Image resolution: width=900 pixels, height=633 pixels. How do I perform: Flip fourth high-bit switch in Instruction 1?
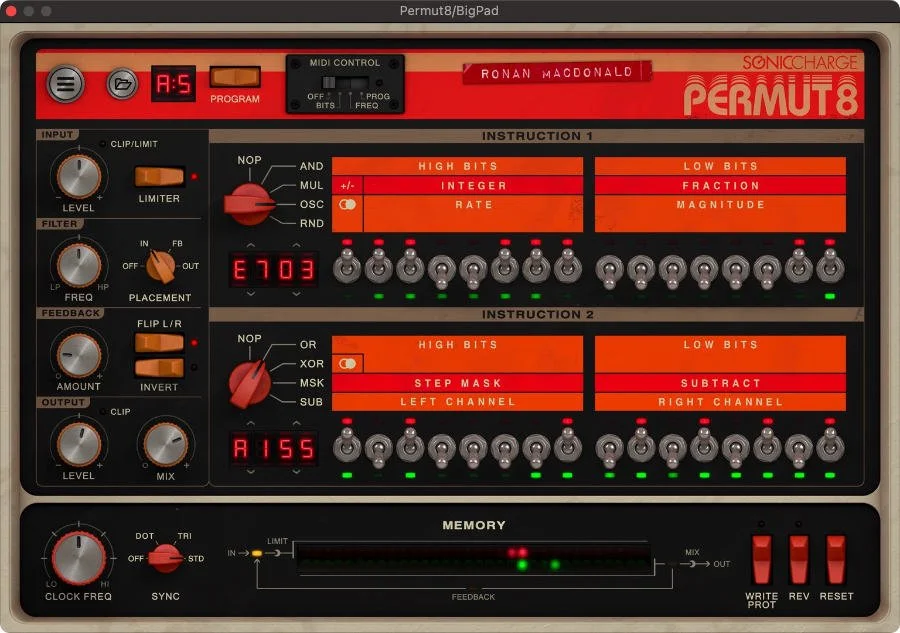coord(441,271)
